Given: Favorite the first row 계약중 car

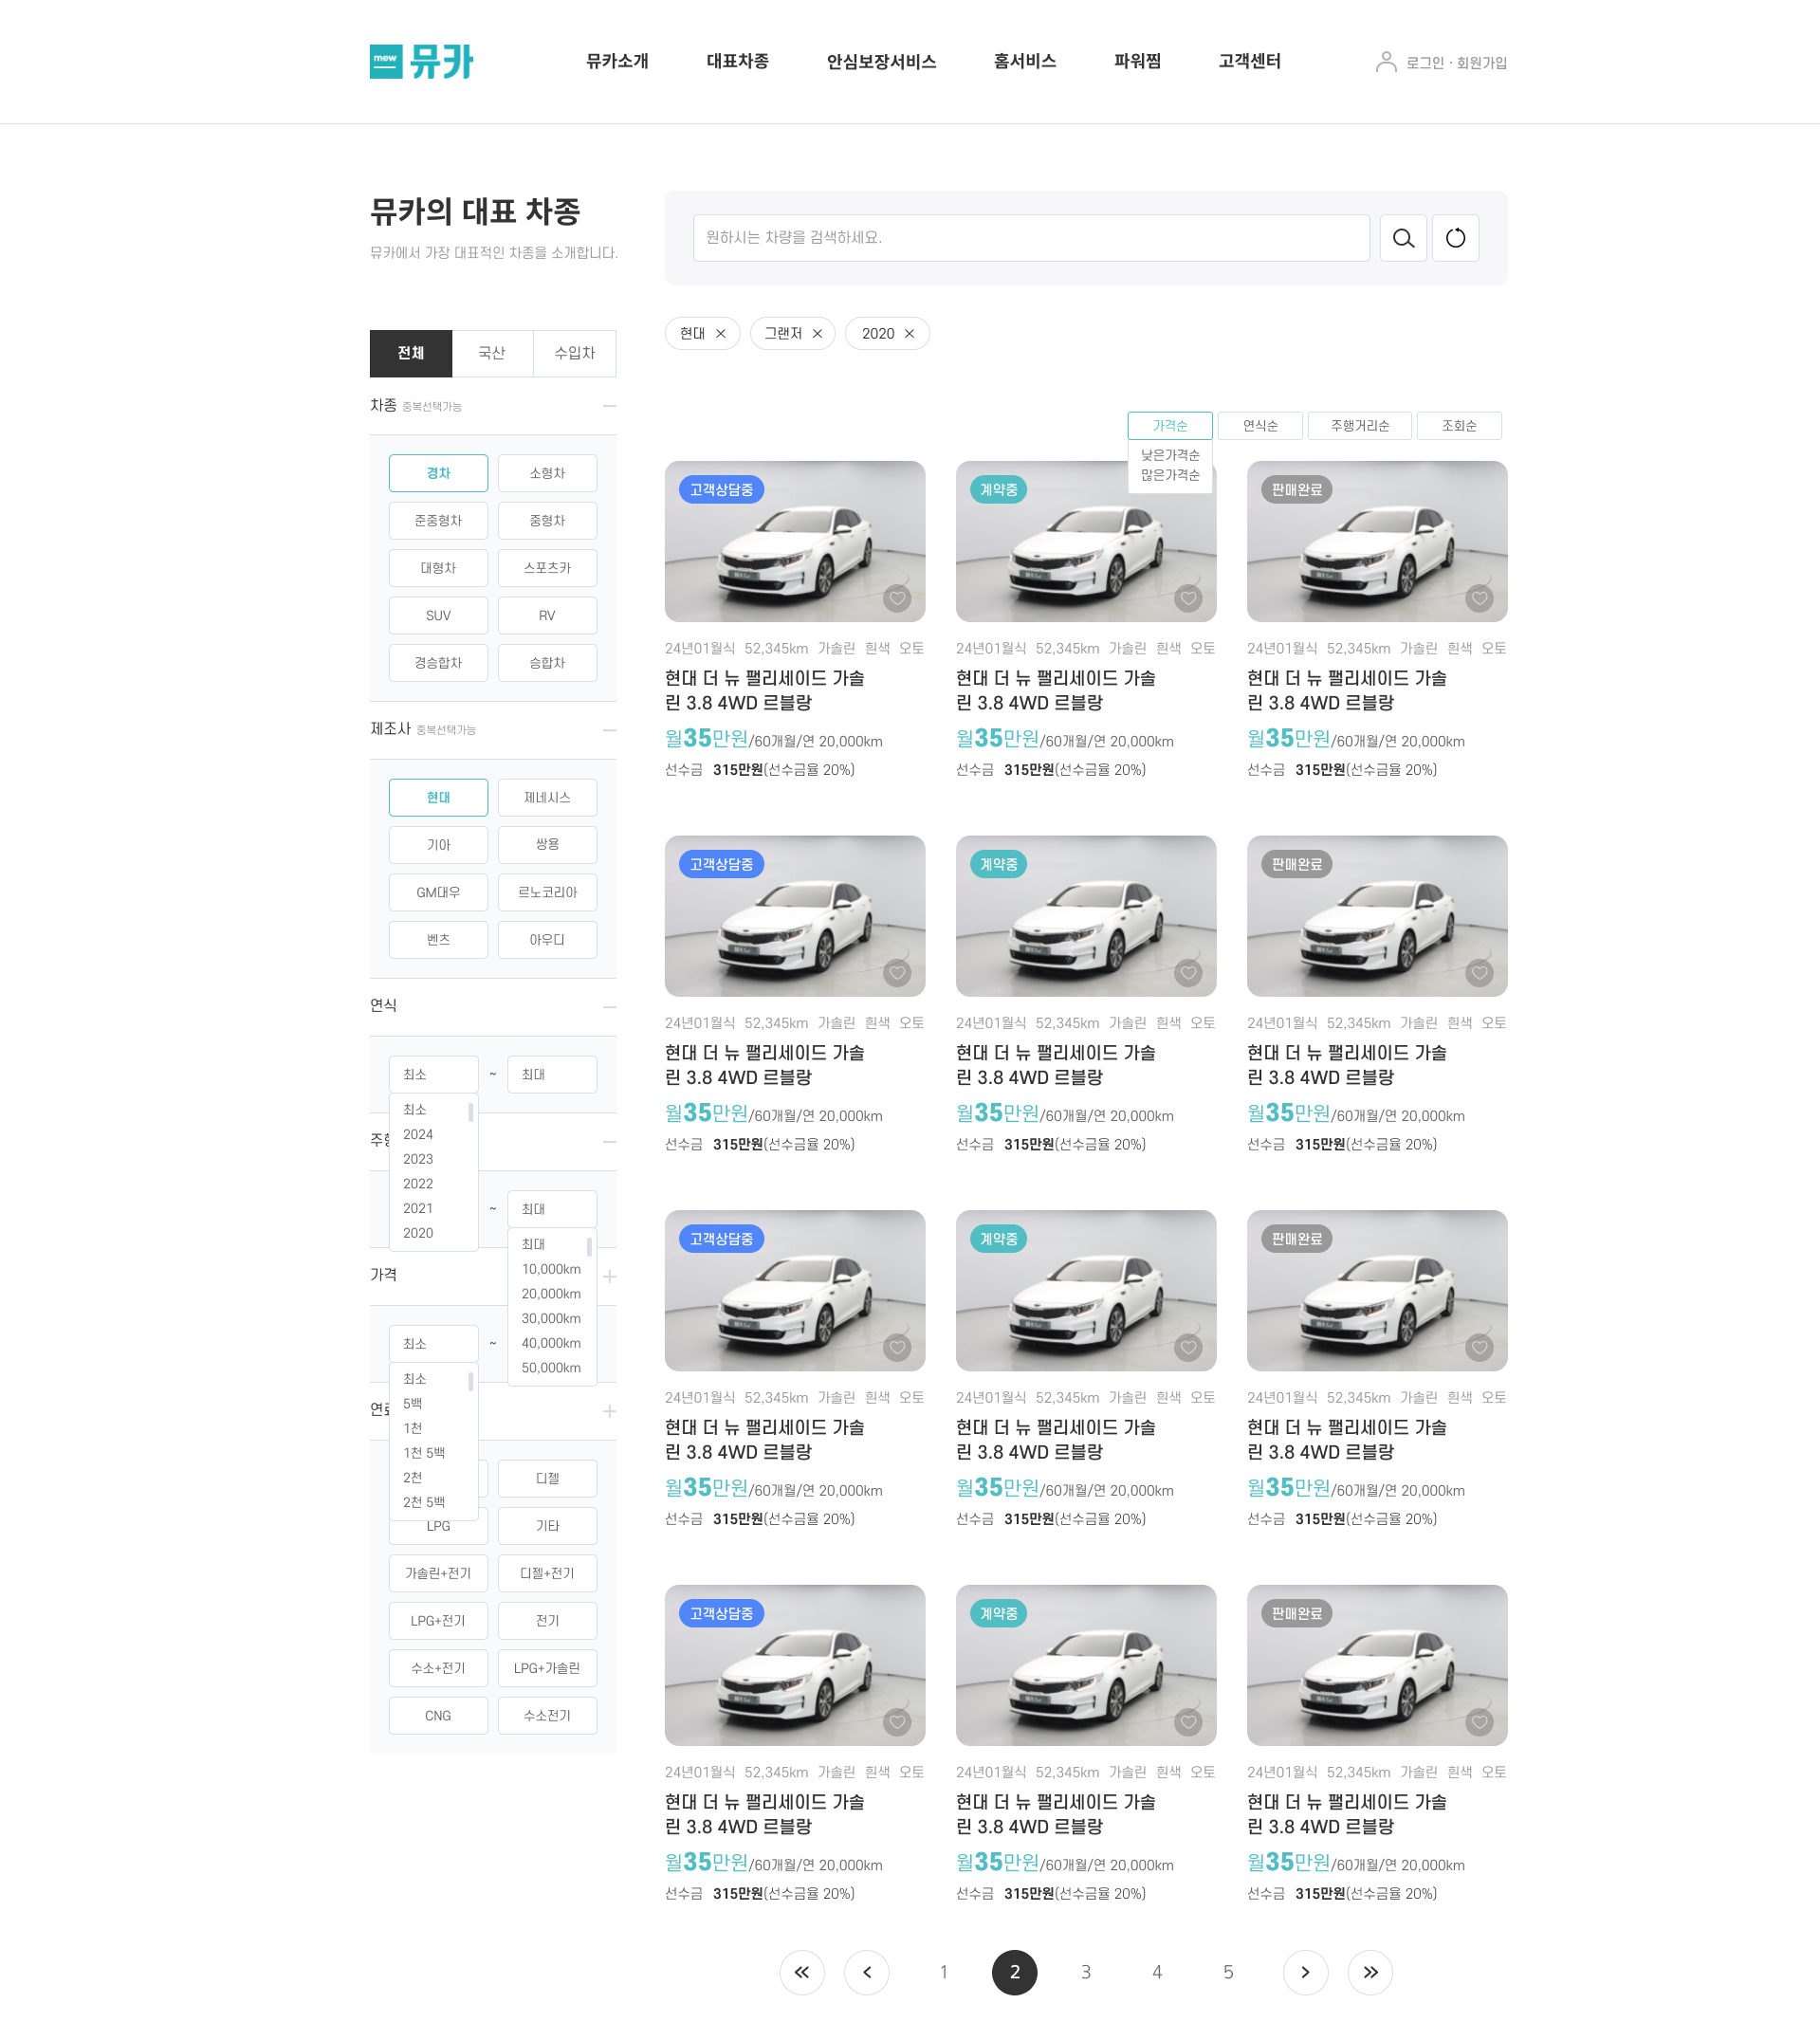Looking at the screenshot, I should tap(1188, 598).
